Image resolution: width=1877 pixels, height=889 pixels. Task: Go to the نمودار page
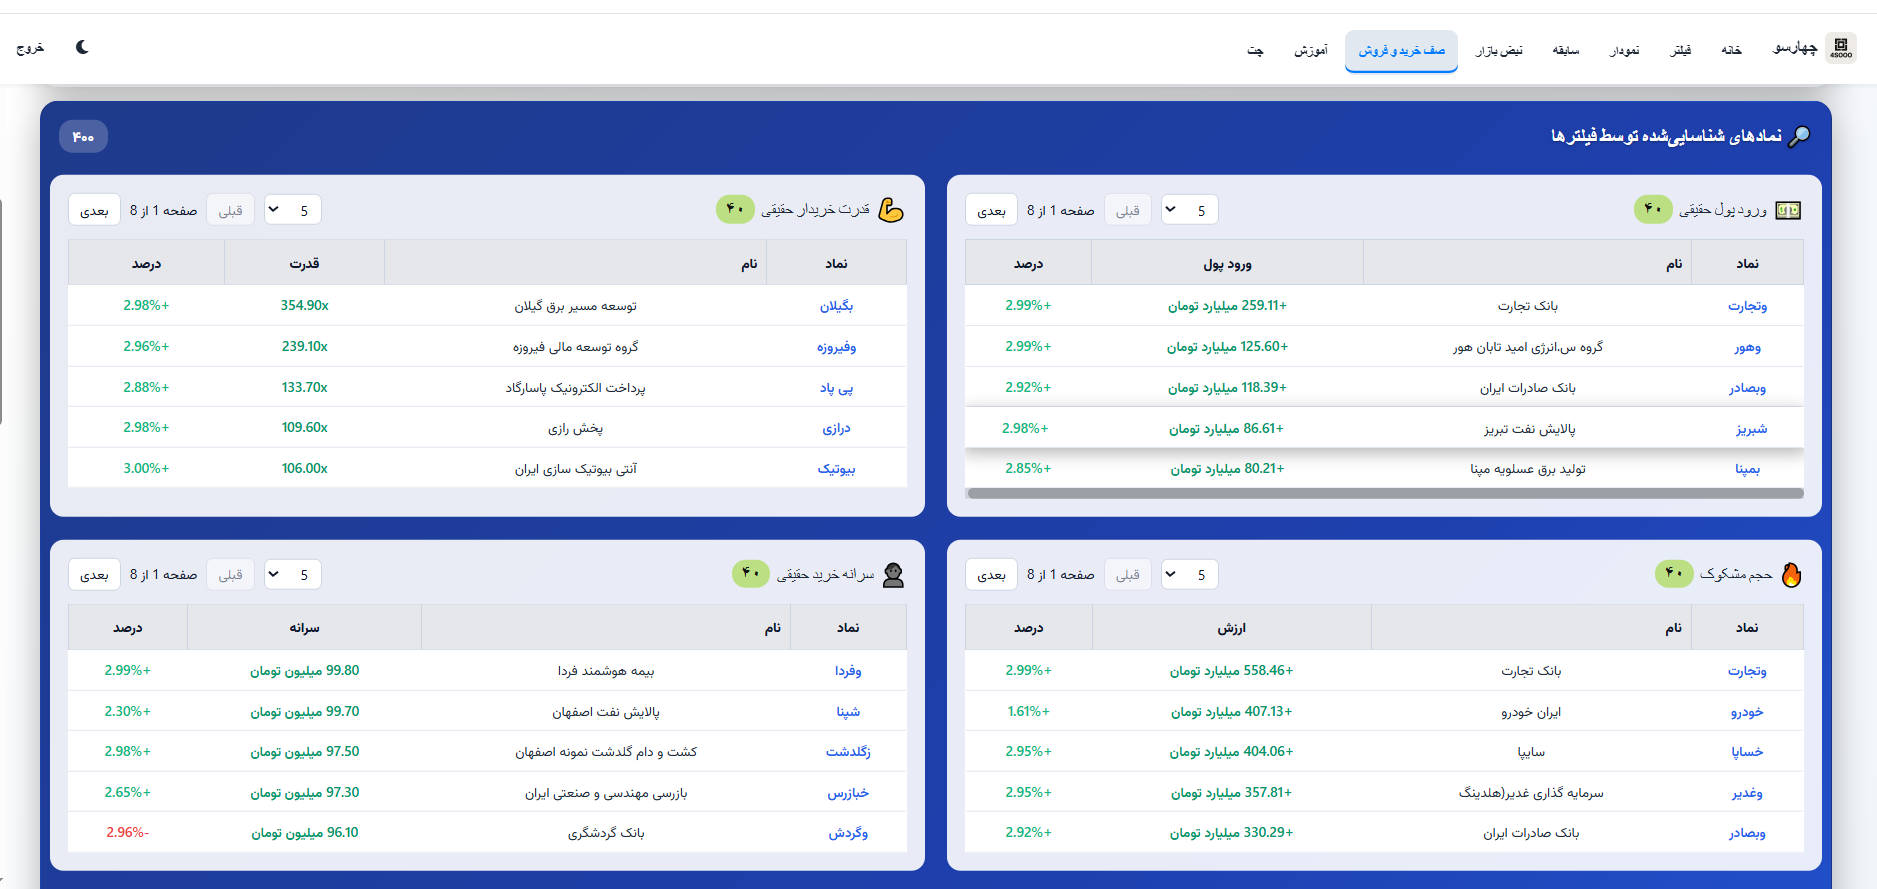coord(1624,50)
